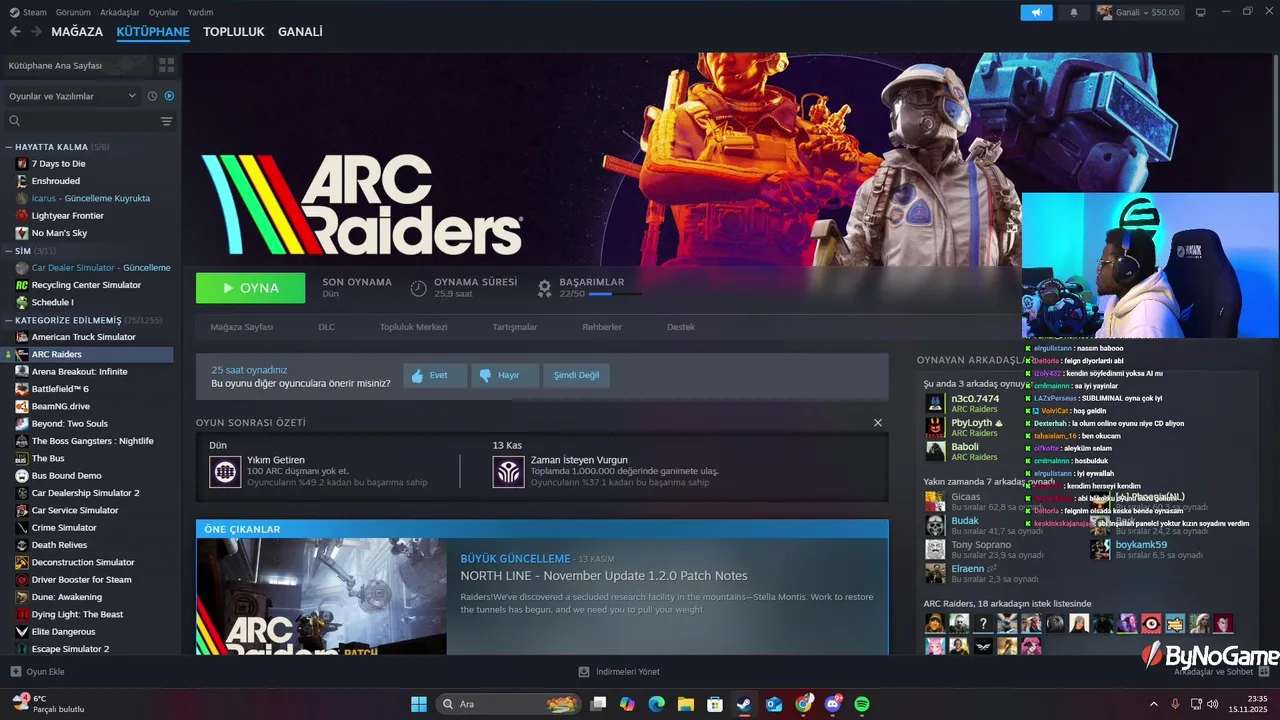Click the Zaman İsteyen Vurgun achievement icon

click(x=508, y=471)
